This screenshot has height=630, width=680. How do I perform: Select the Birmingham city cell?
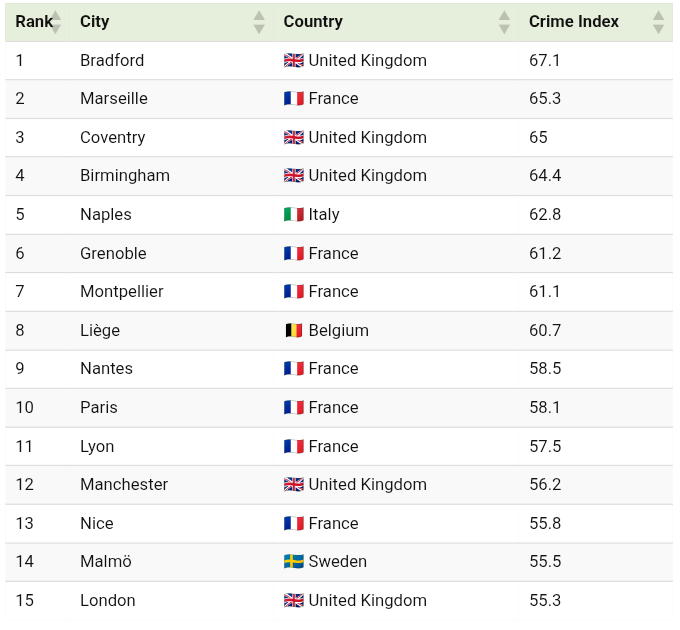point(125,176)
